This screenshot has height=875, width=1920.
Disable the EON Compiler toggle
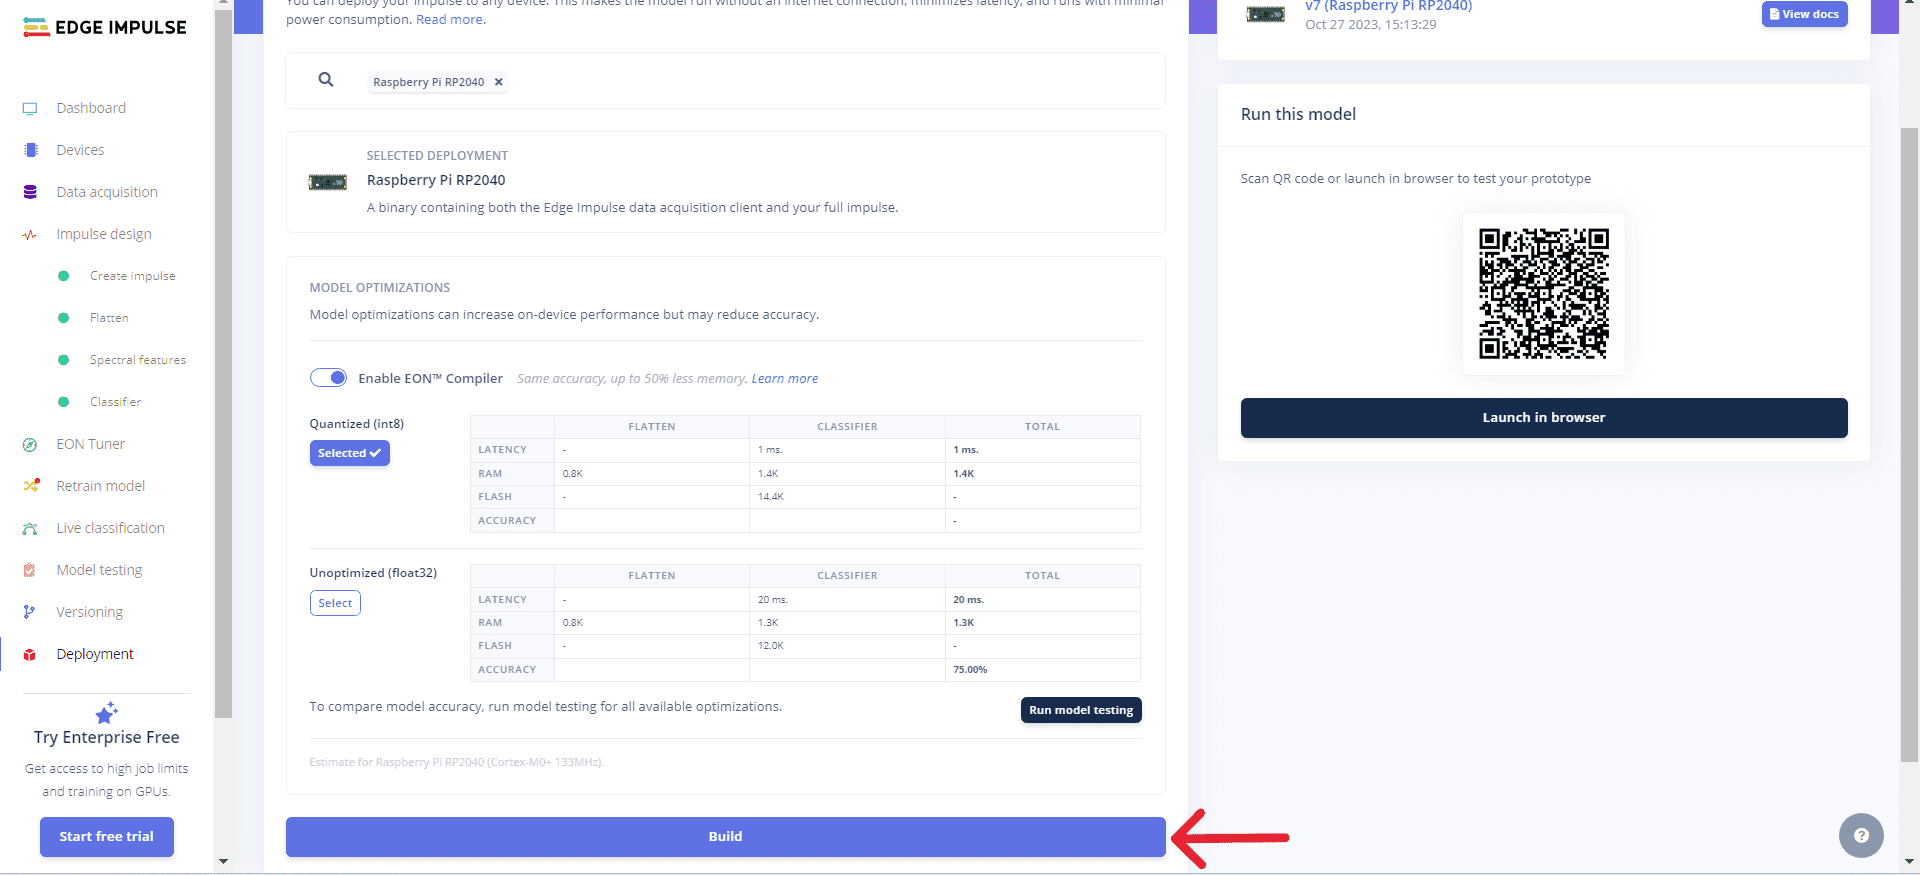click(x=328, y=378)
